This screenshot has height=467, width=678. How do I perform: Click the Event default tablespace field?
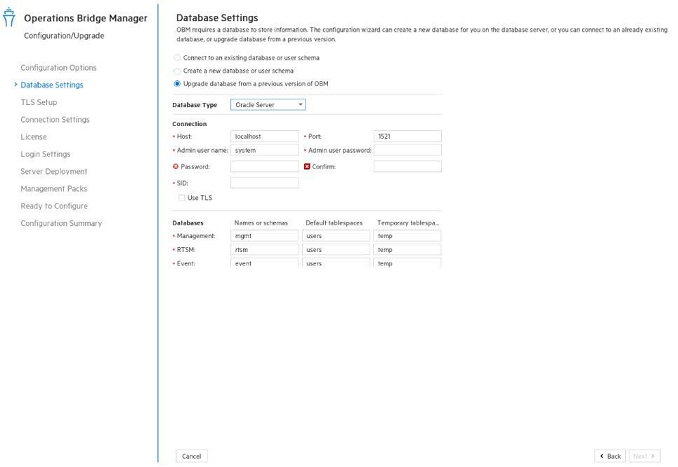(336, 263)
